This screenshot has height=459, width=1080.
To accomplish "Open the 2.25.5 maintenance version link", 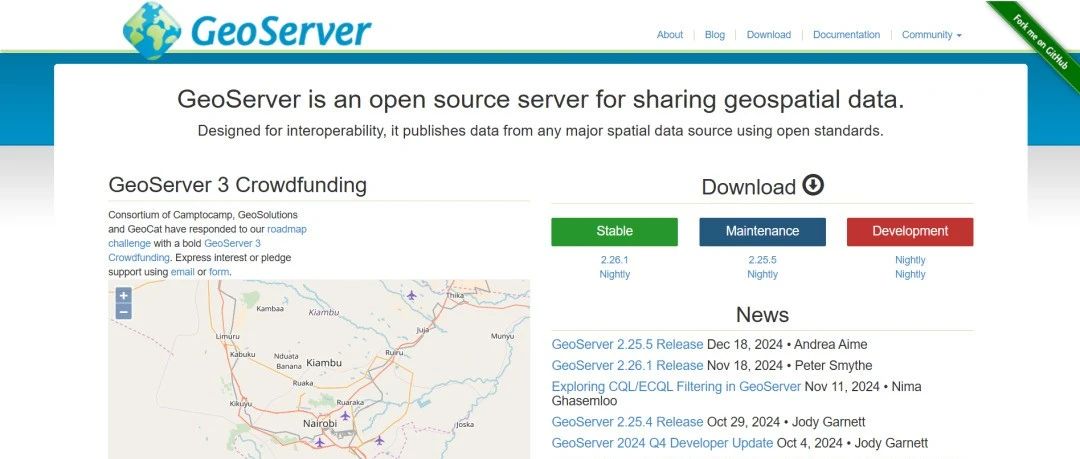I will tap(762, 260).
